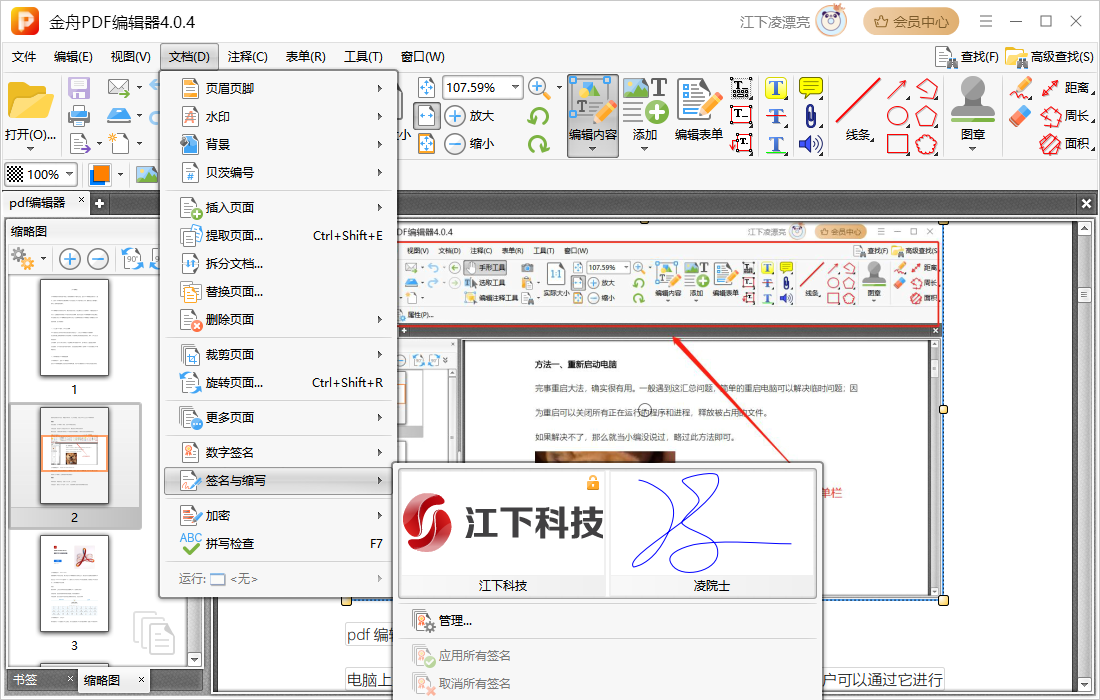Click the orange and blue color swatch
This screenshot has width=1100, height=700.
point(100,174)
